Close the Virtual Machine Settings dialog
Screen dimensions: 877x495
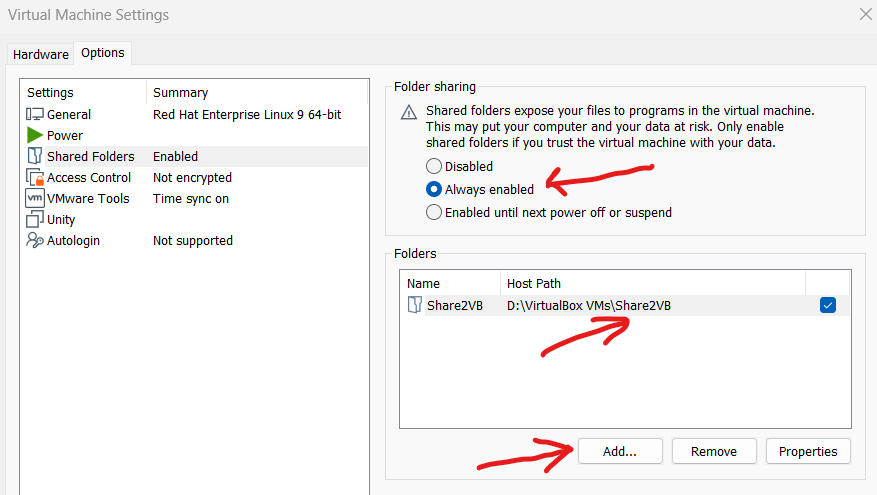pyautogui.click(x=865, y=14)
